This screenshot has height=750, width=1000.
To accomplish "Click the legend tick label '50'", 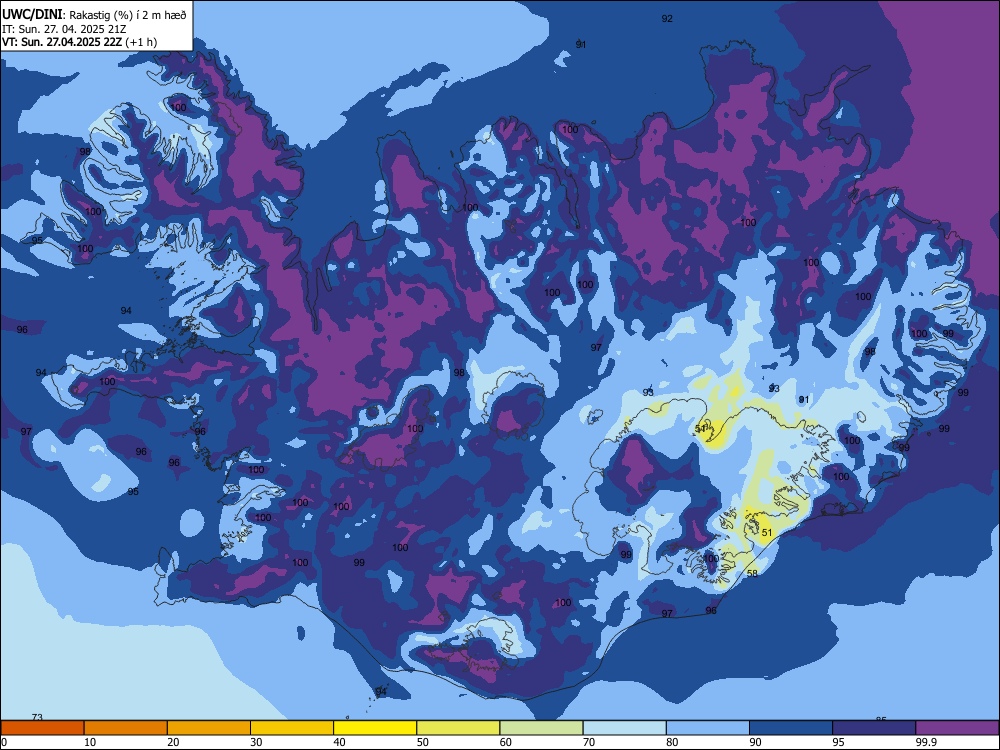I will coord(422,742).
